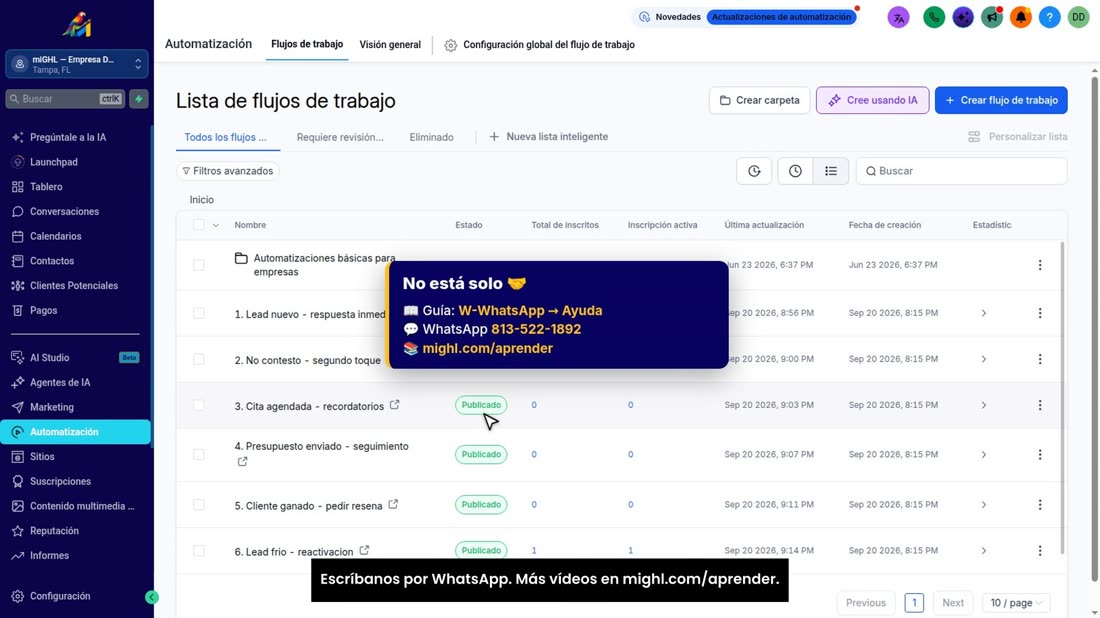Open the language translate icon
Screen dimensions: 1100x618
pyautogui.click(x=899, y=18)
